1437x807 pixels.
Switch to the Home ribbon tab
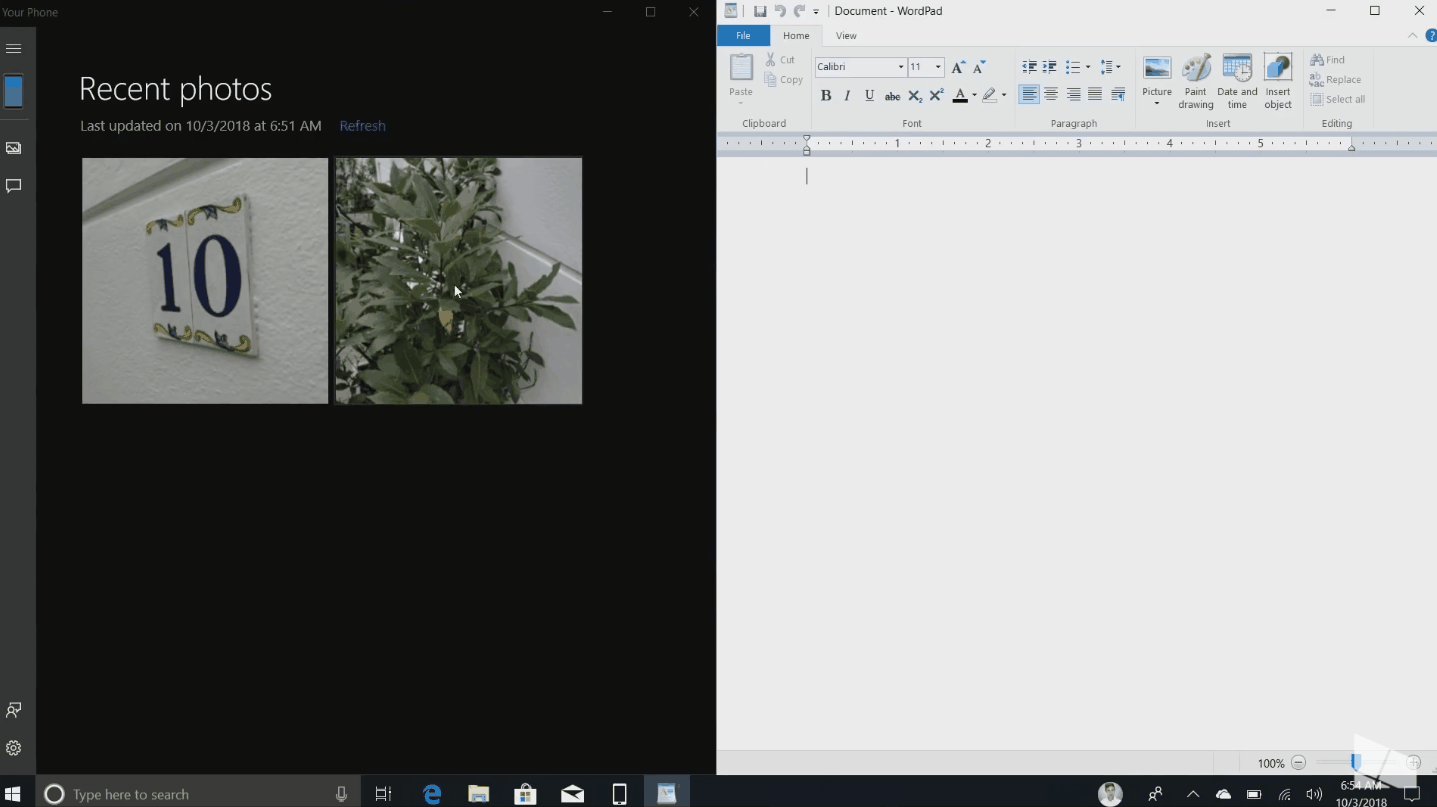click(x=796, y=36)
